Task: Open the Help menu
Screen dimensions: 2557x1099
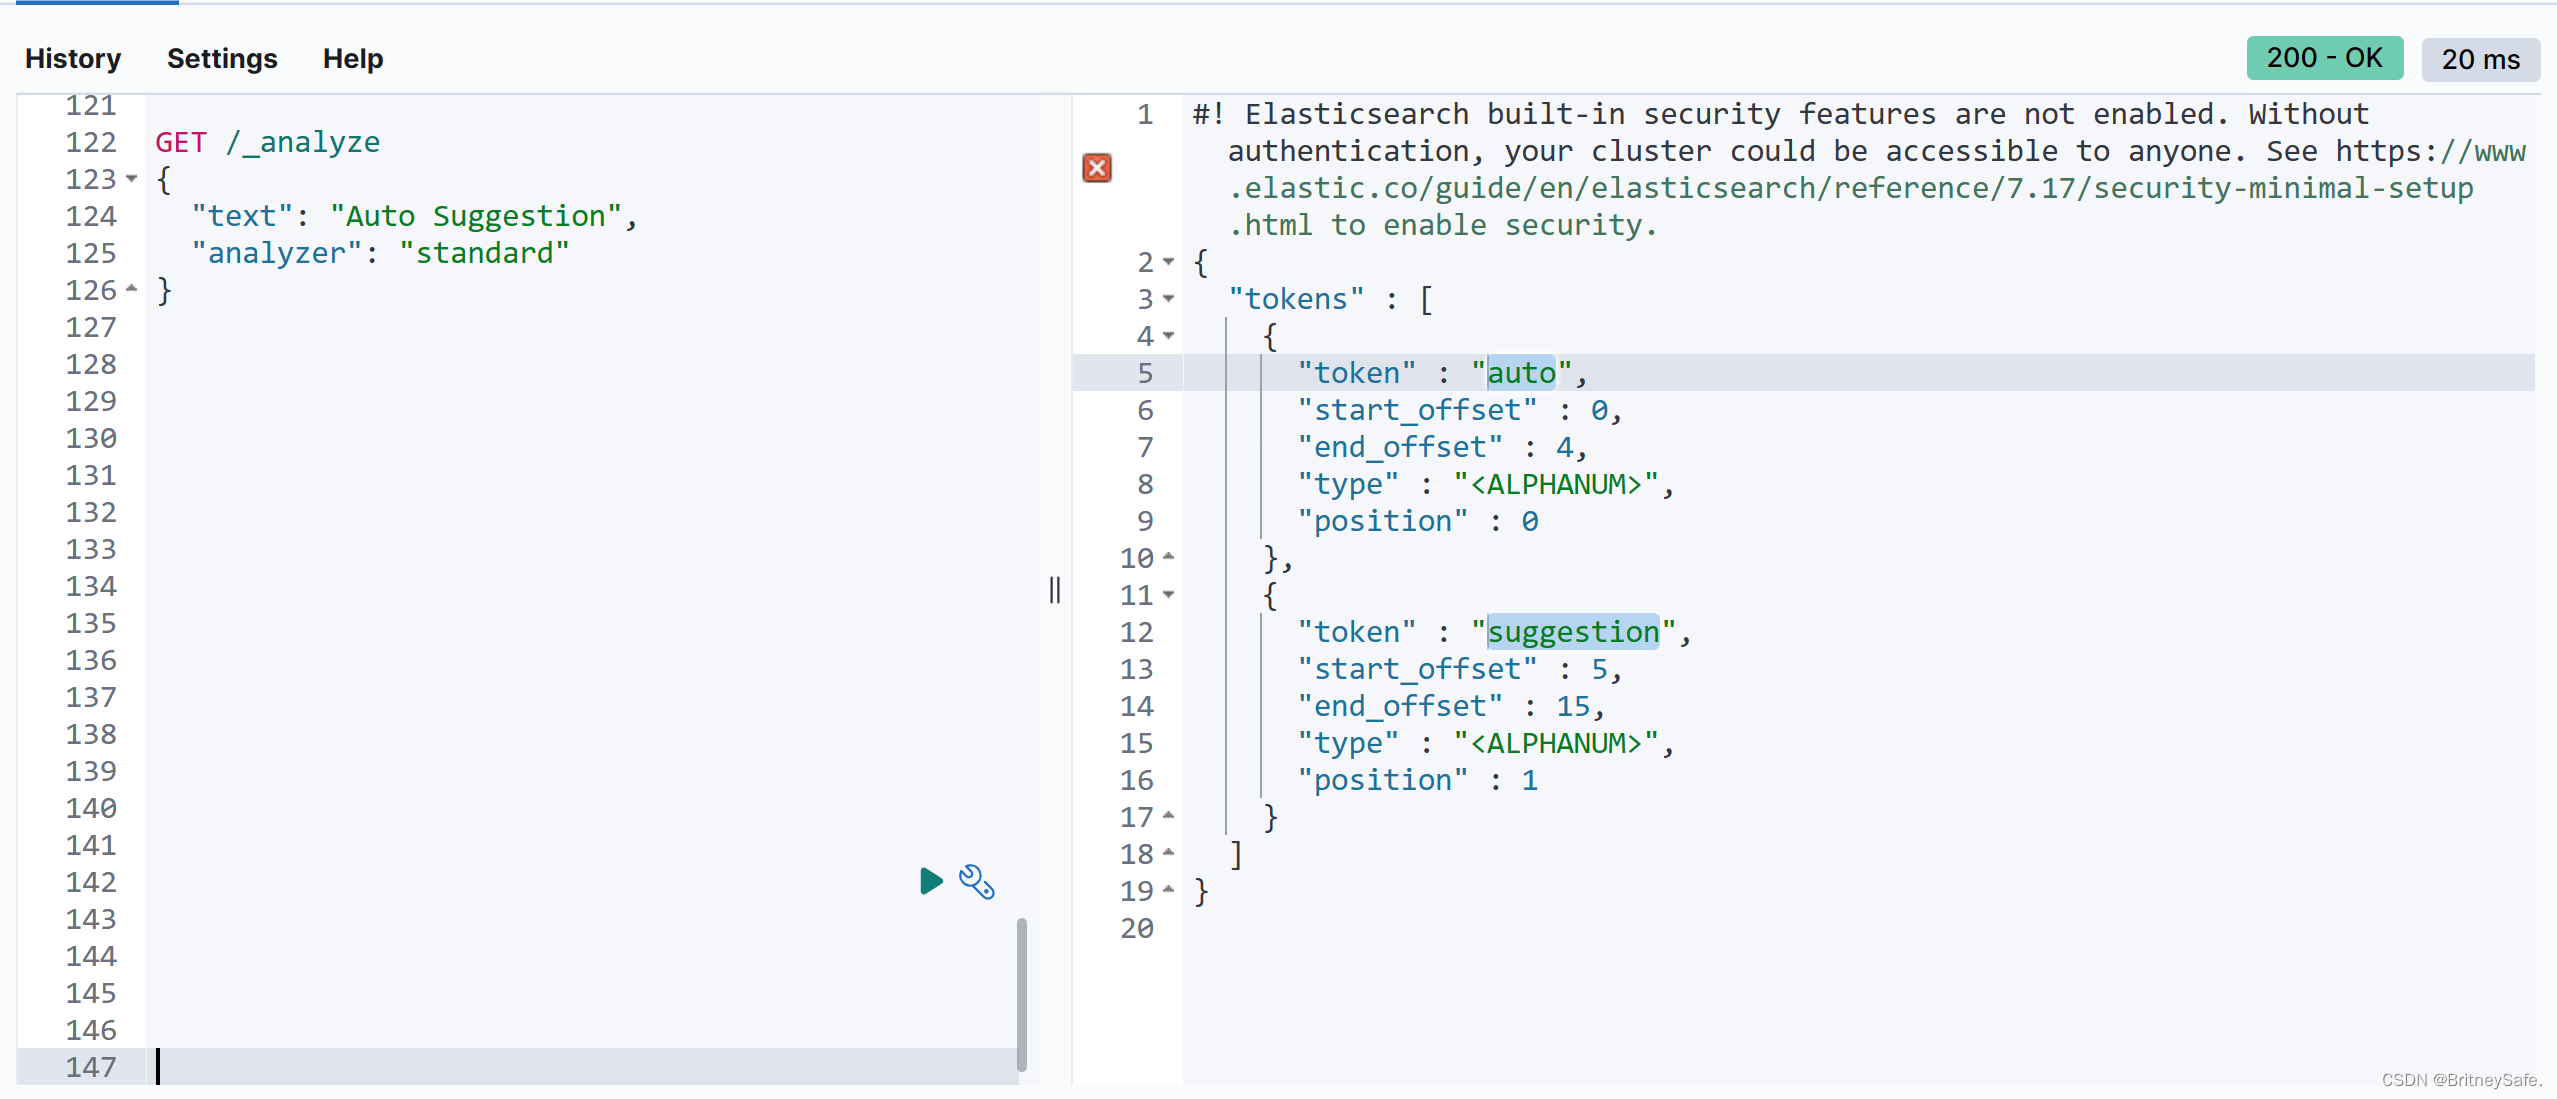Action: pos(353,59)
